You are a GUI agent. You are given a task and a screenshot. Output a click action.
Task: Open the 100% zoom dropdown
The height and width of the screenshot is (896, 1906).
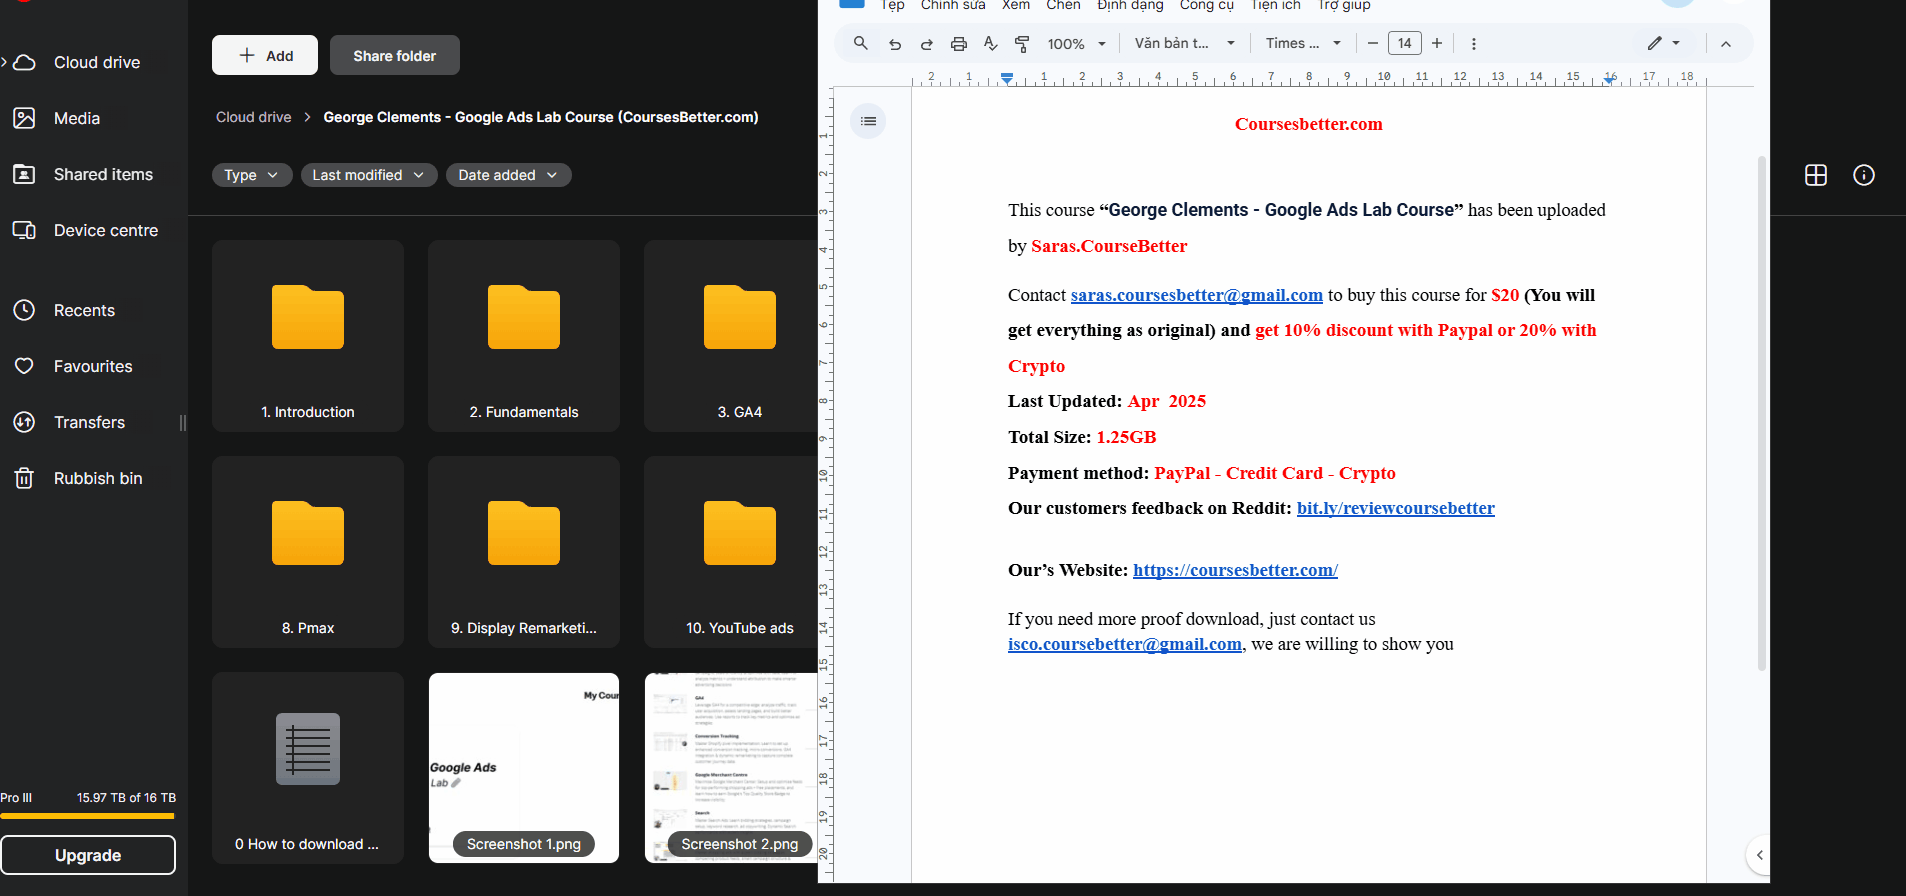pyautogui.click(x=1076, y=44)
